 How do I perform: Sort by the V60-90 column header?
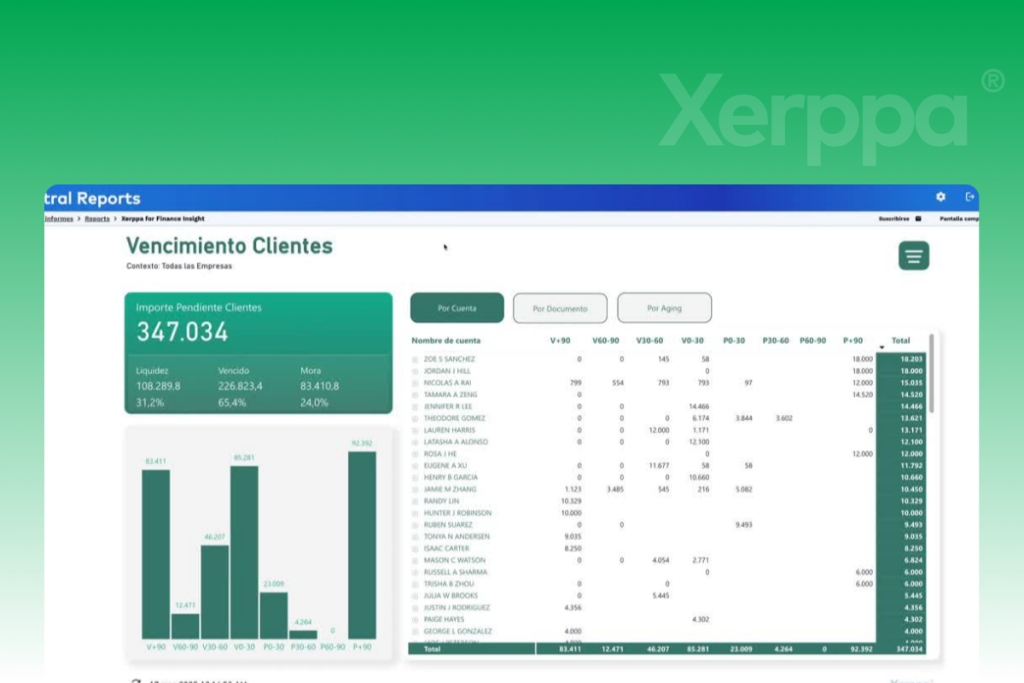(x=605, y=341)
